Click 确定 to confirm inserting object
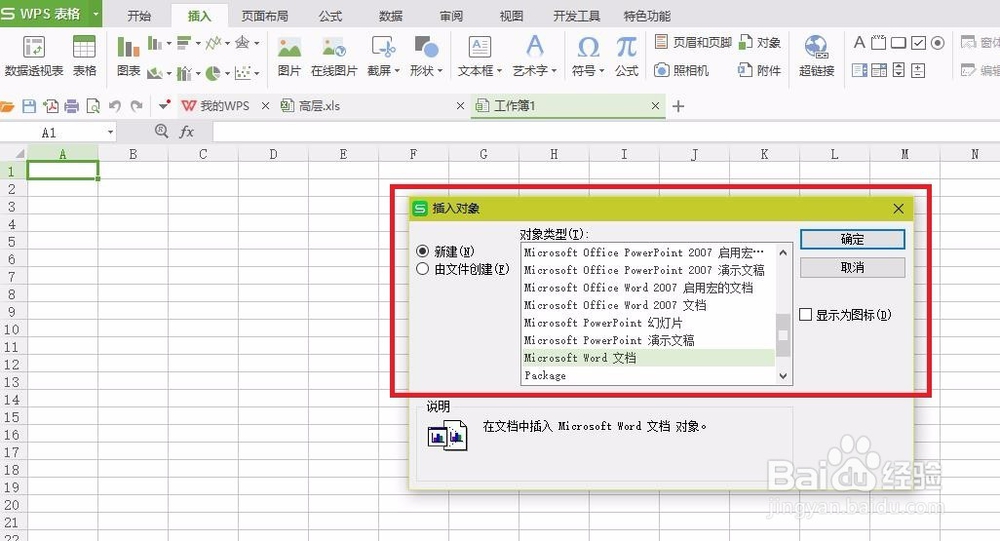1000x541 pixels. pyautogui.click(x=852, y=239)
